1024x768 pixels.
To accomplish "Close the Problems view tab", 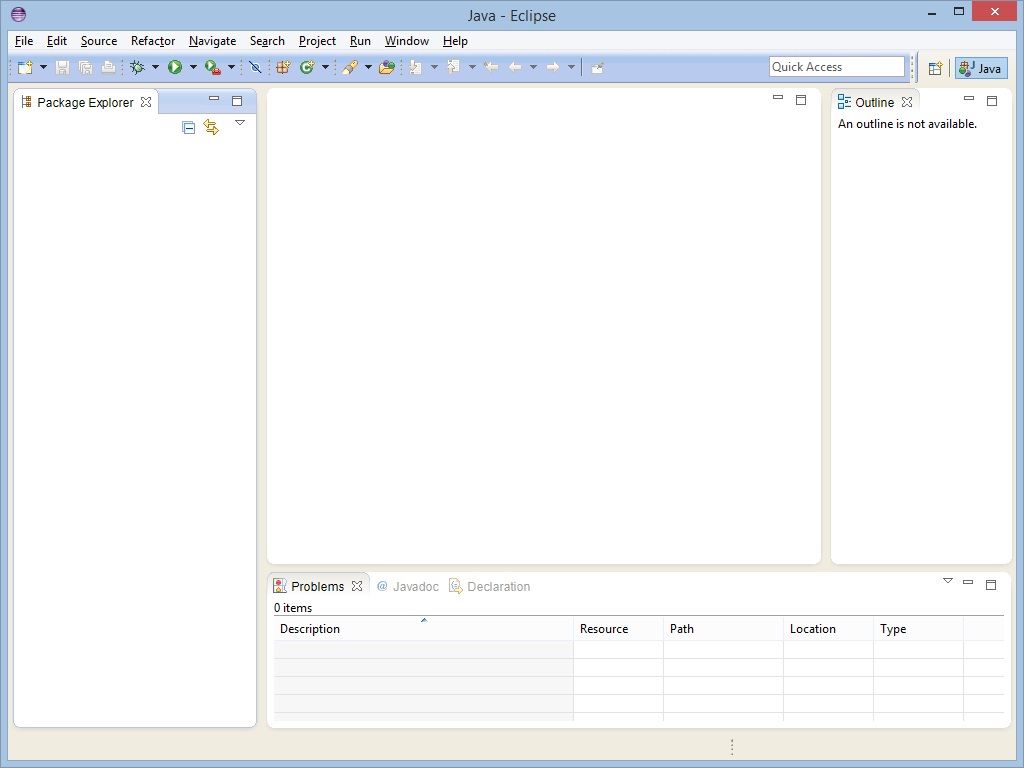I will [357, 586].
